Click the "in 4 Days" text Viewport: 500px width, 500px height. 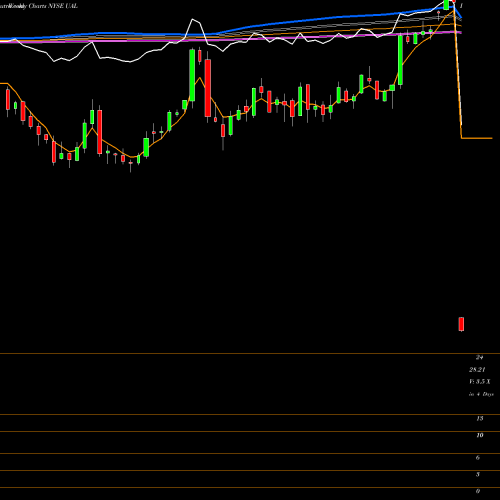pyautogui.click(x=481, y=394)
